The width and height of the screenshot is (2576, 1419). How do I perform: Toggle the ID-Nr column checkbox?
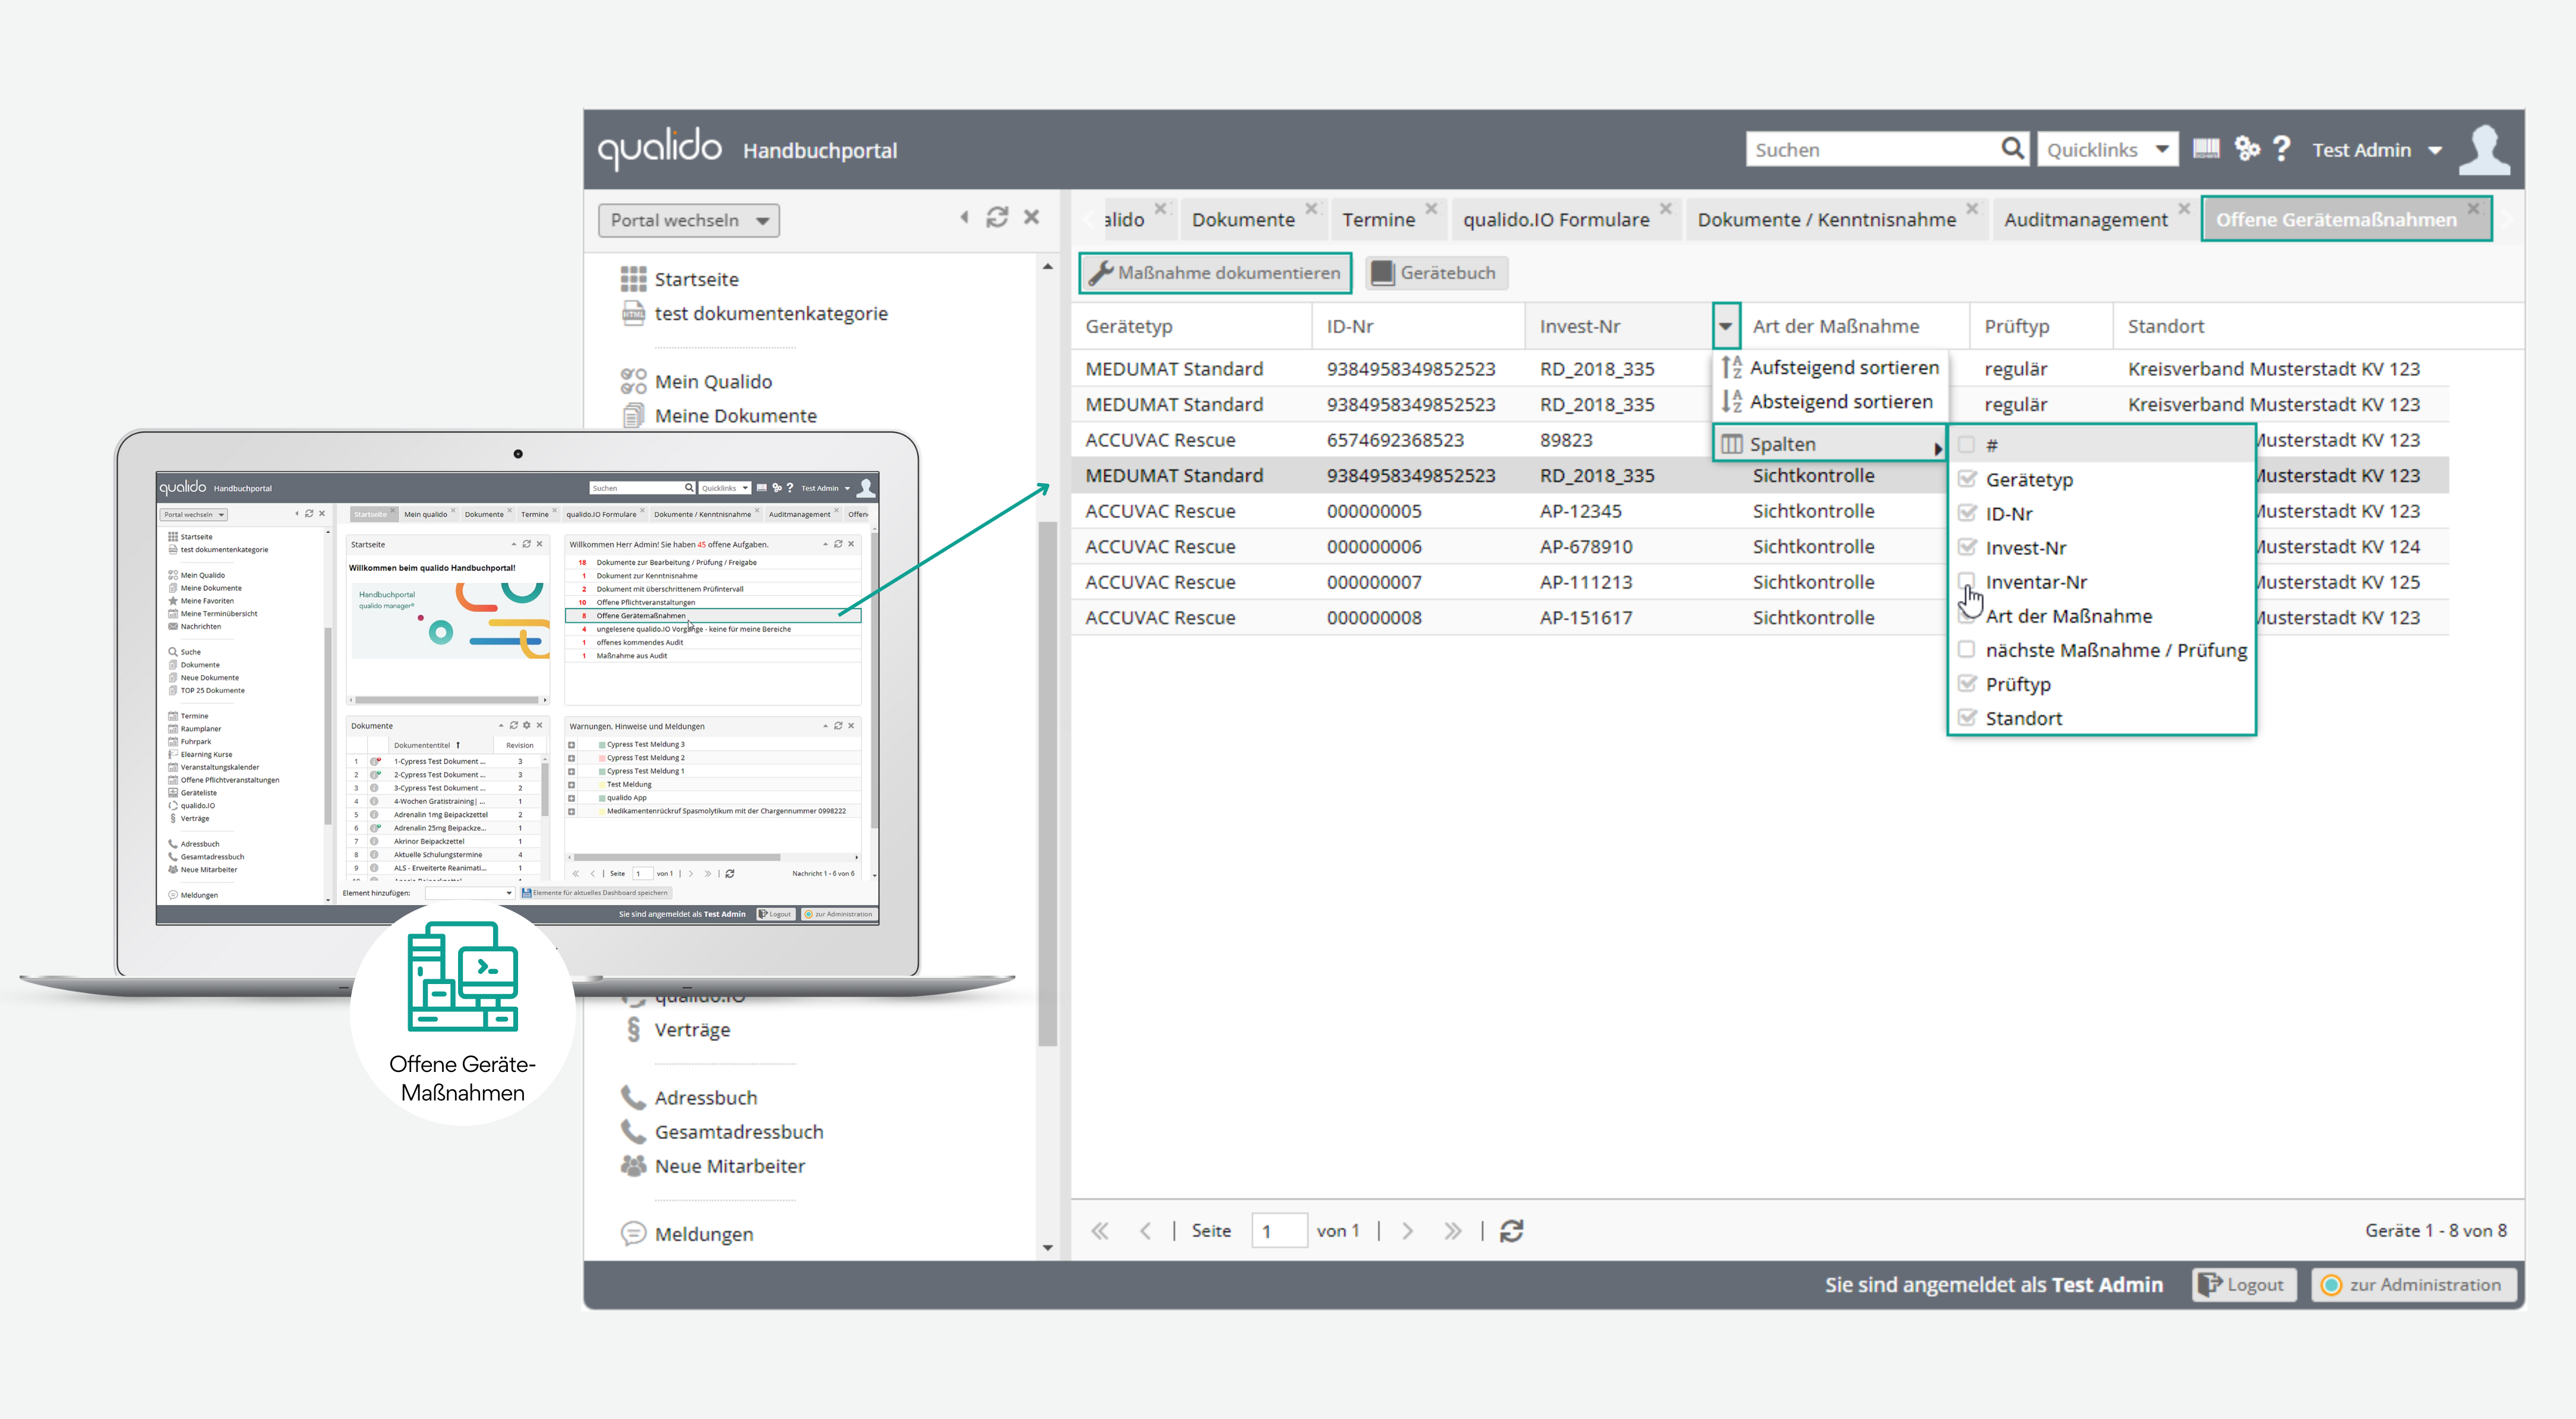1966,512
